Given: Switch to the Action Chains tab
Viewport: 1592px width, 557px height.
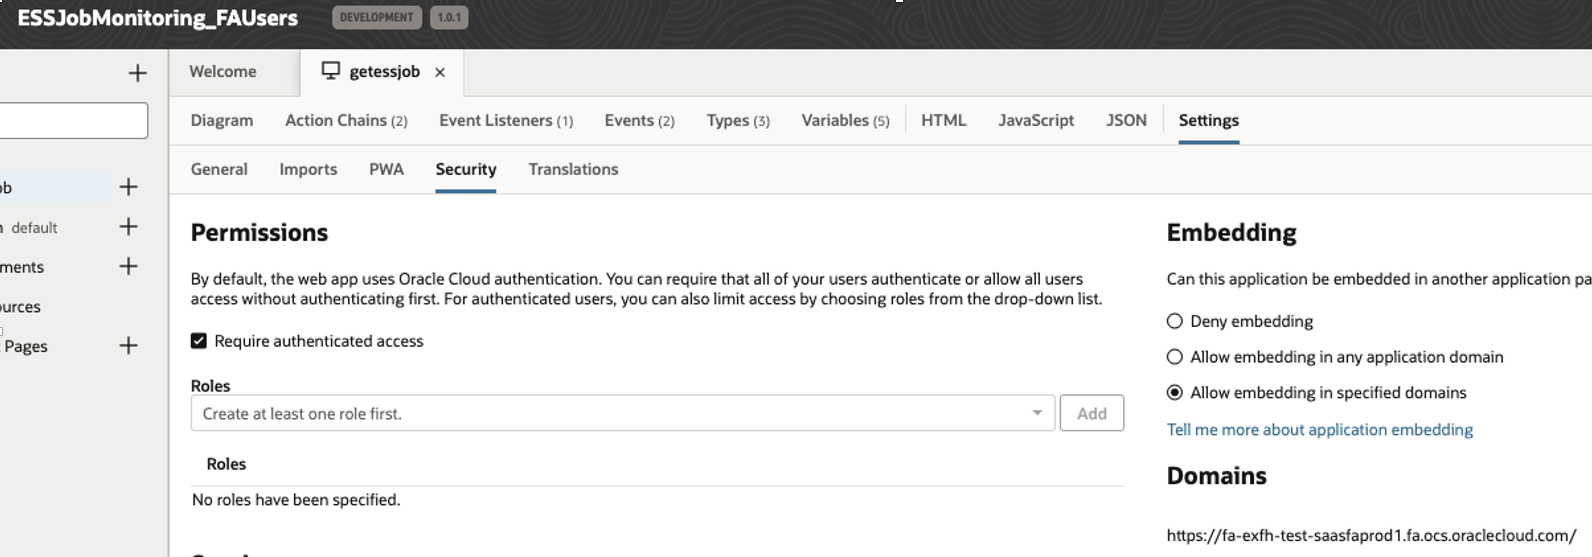Looking at the screenshot, I should coord(346,120).
